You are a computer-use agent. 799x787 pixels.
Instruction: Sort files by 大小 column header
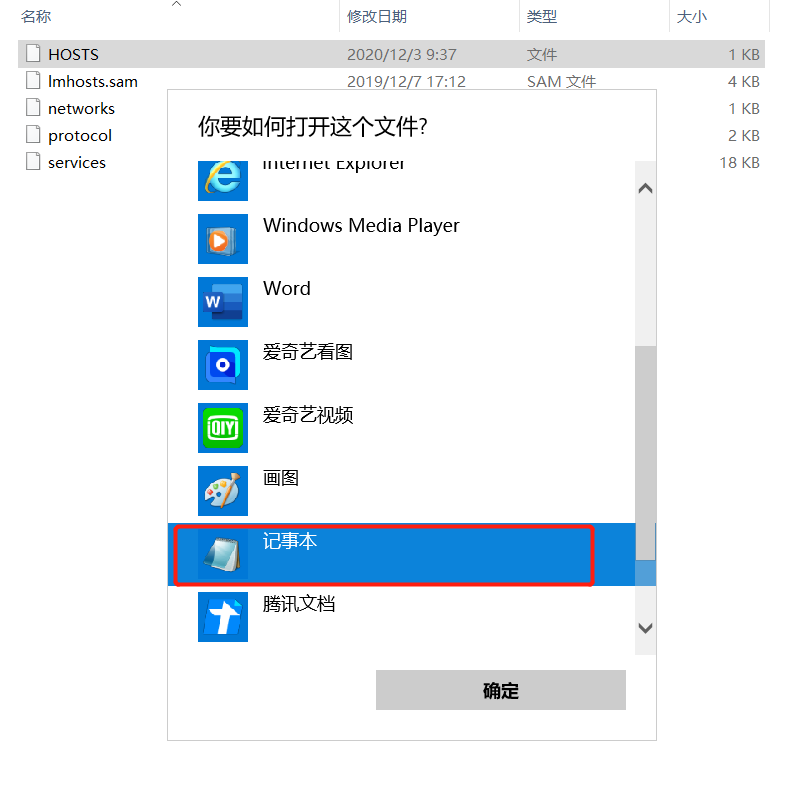691,17
